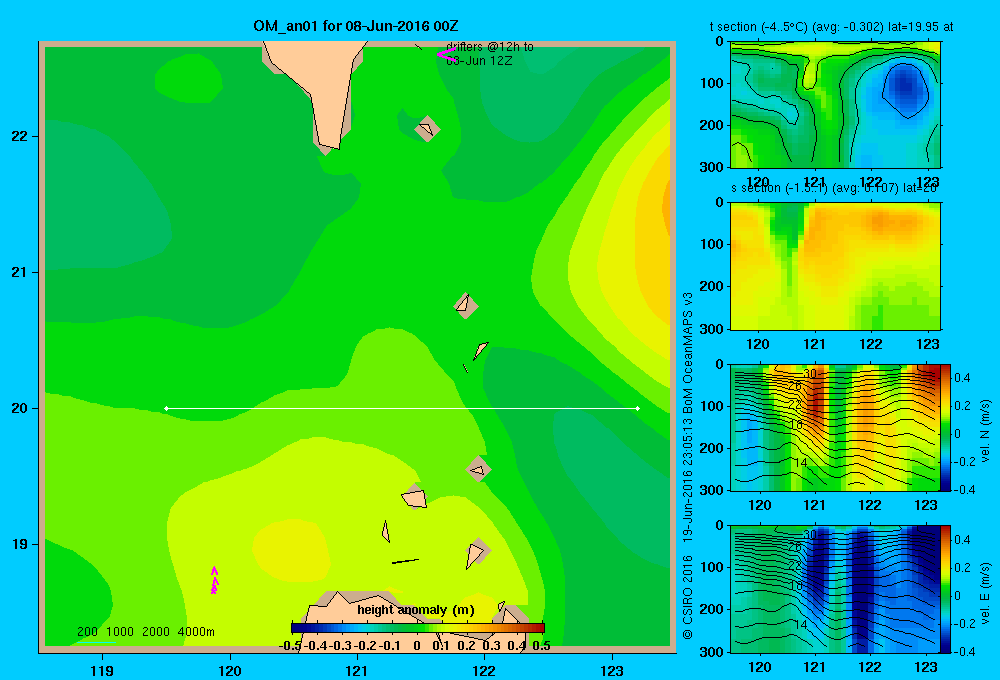Click the '200' depth legend entry
Image resolution: width=1000 pixels, height=680 pixels.
click(x=87, y=632)
